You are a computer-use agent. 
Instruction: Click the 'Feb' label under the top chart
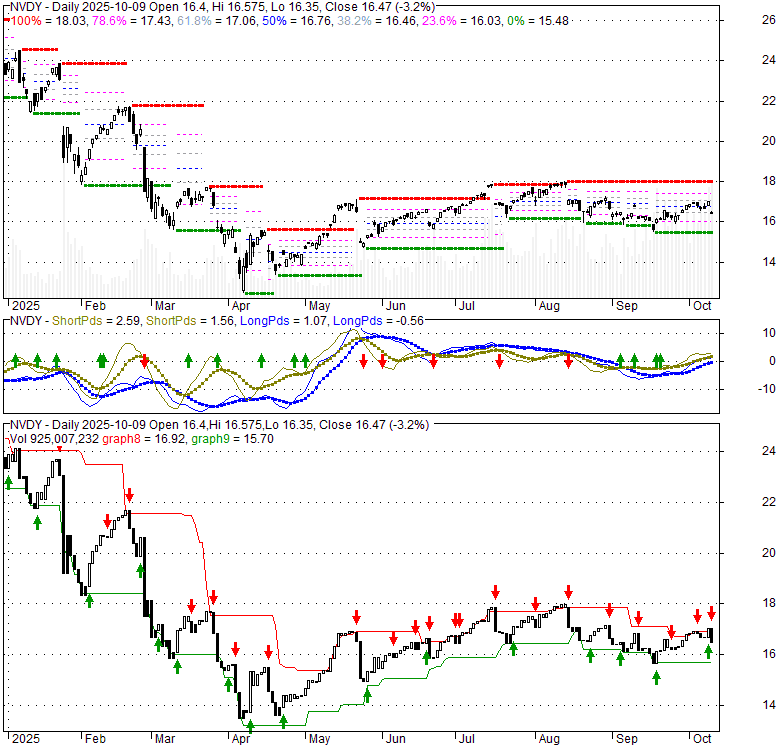[95, 306]
